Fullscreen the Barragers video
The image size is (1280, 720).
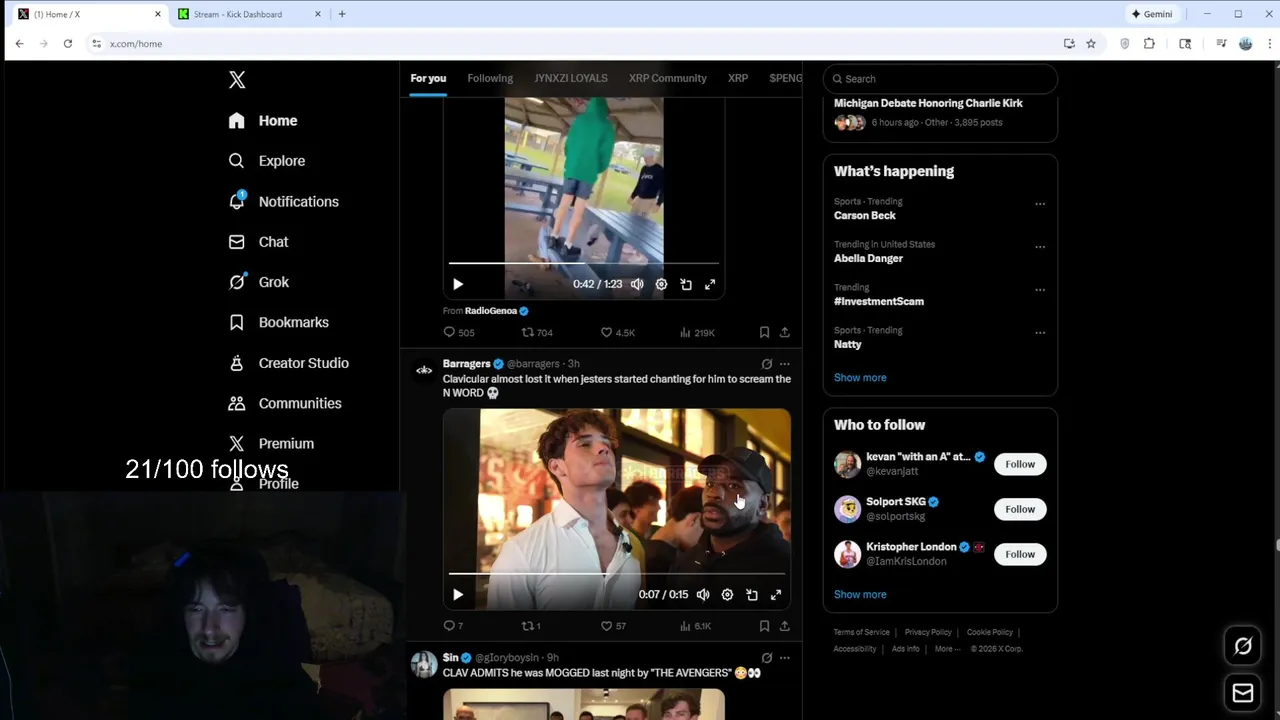coord(776,595)
